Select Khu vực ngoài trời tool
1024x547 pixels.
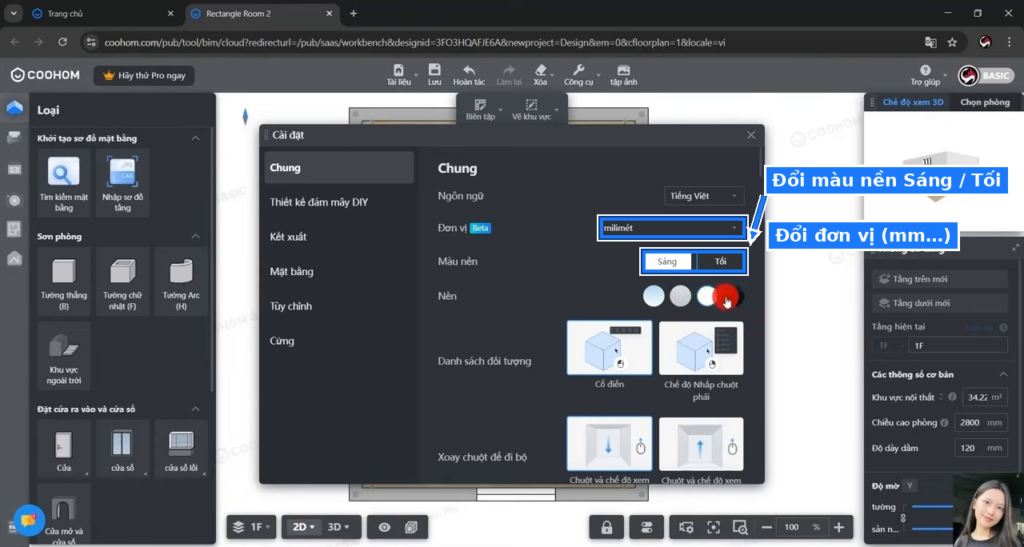tap(63, 356)
